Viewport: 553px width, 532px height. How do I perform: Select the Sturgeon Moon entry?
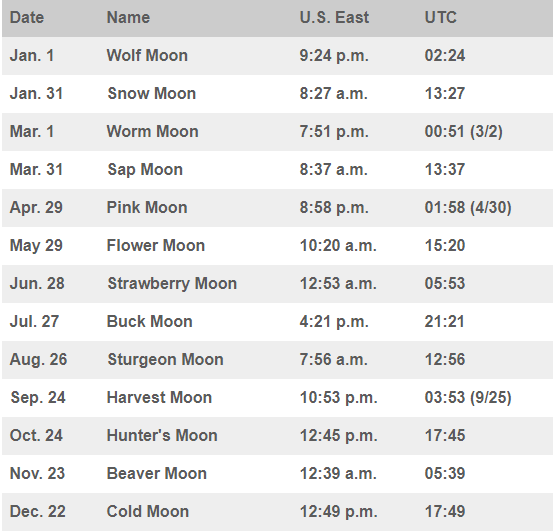pyautogui.click(x=165, y=360)
